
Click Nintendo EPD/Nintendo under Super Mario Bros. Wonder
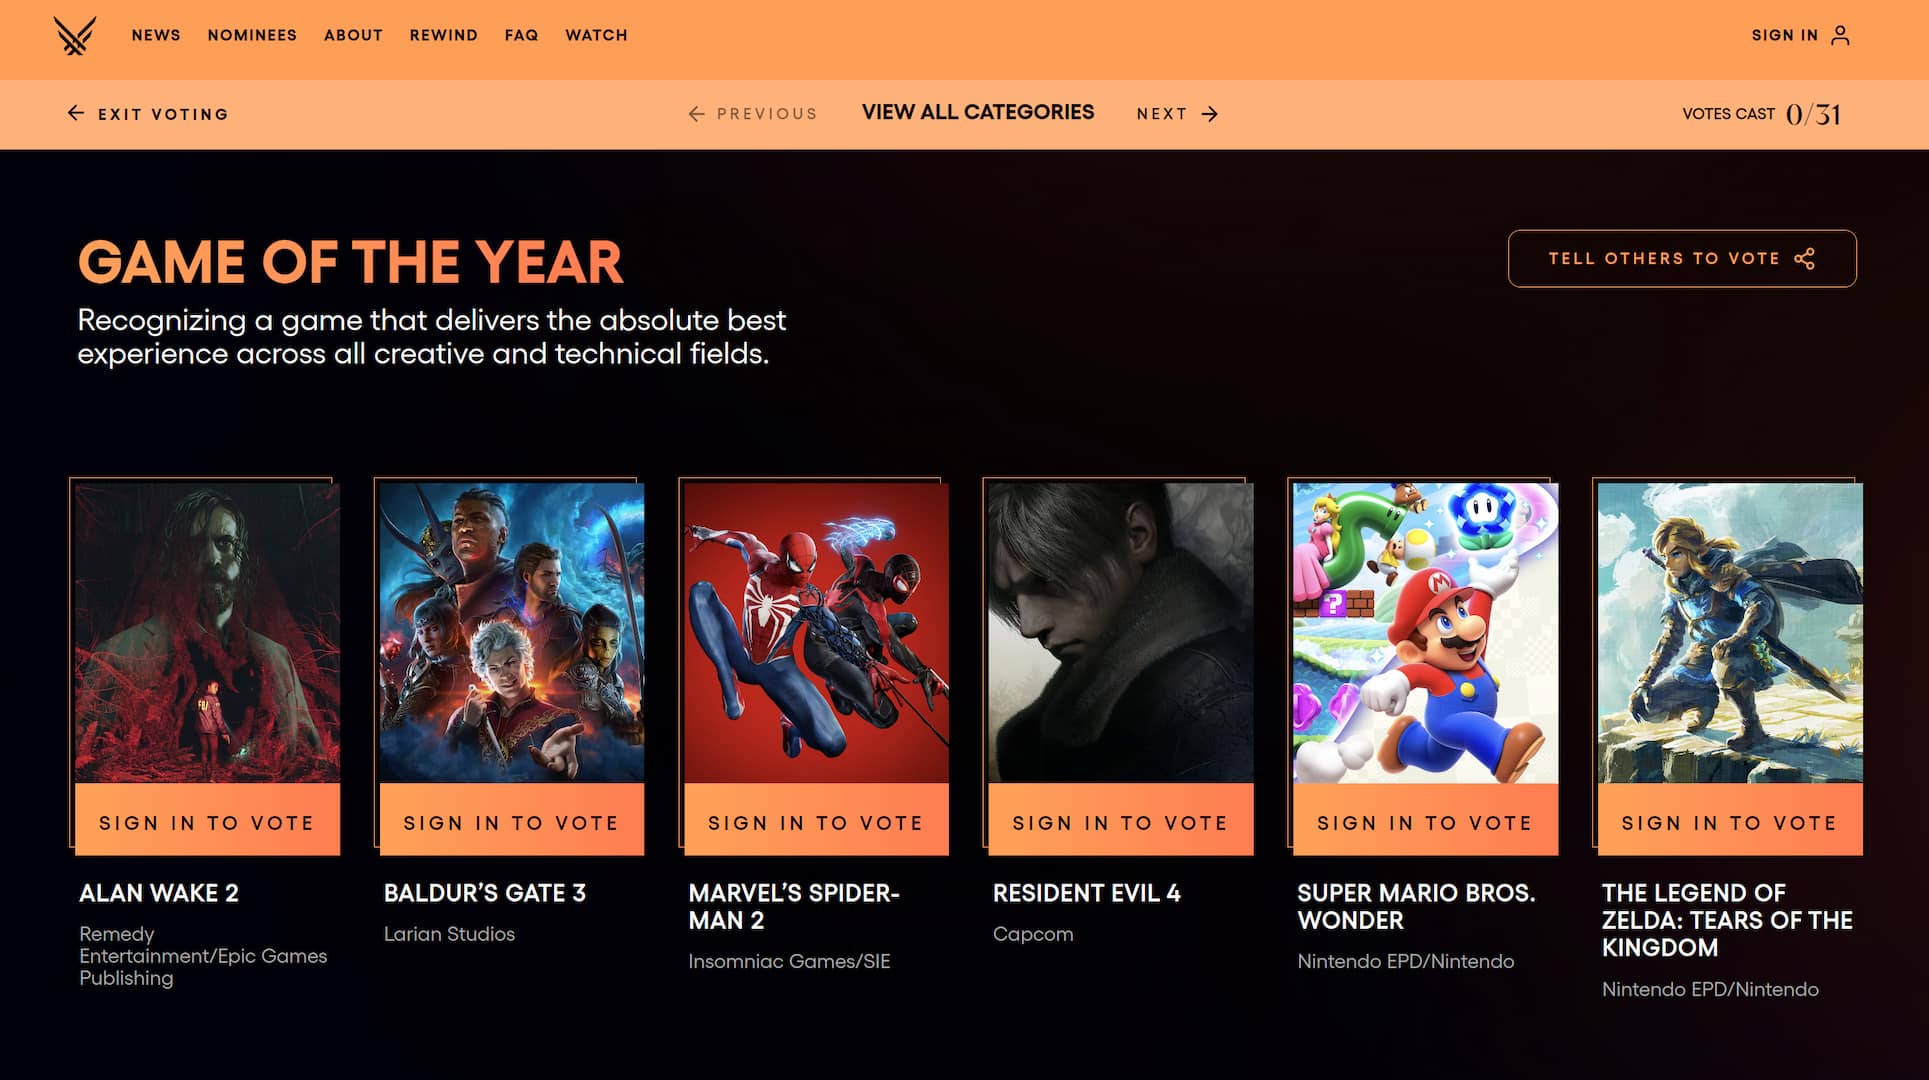(x=1405, y=961)
